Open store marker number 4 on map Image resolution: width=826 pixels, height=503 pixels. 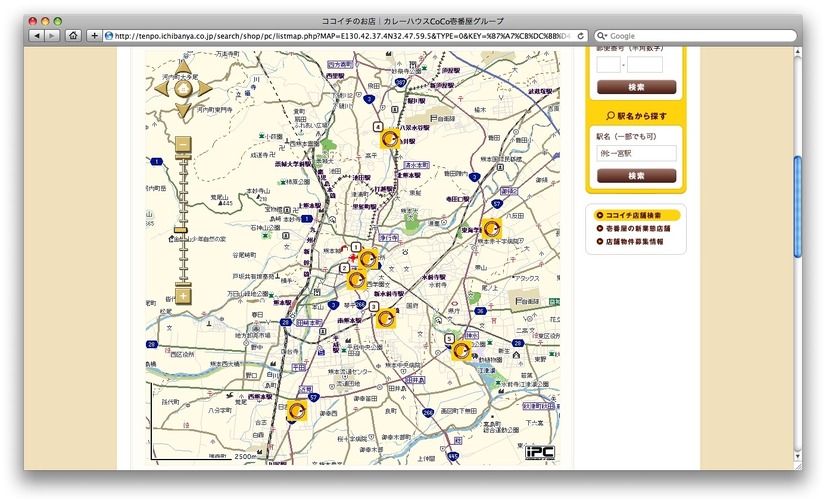coord(390,139)
